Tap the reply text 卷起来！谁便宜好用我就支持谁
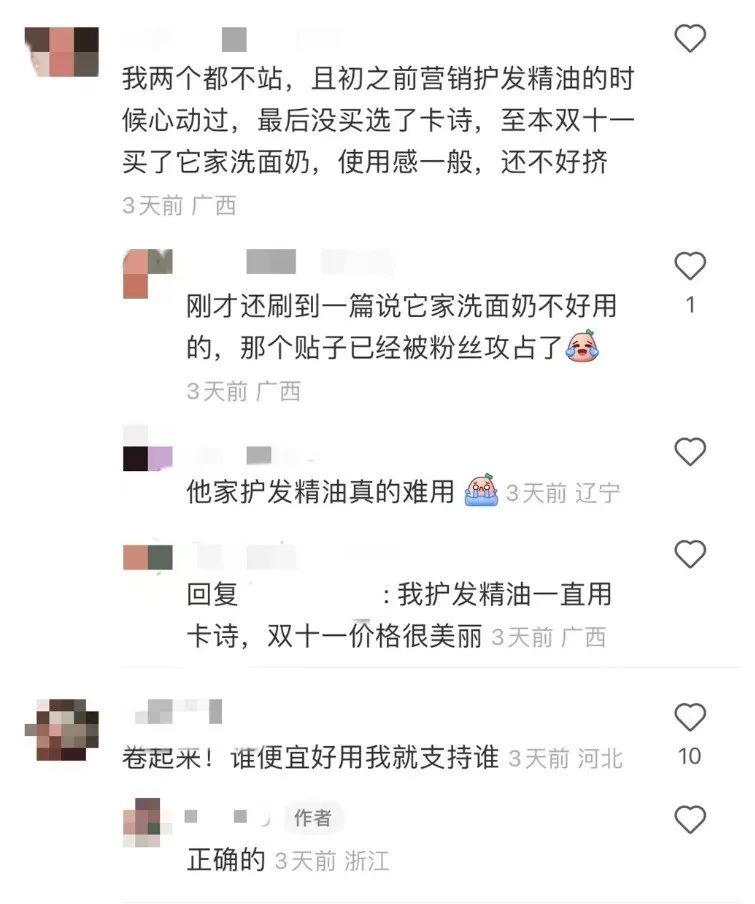The height and width of the screenshot is (904, 755). (x=310, y=756)
